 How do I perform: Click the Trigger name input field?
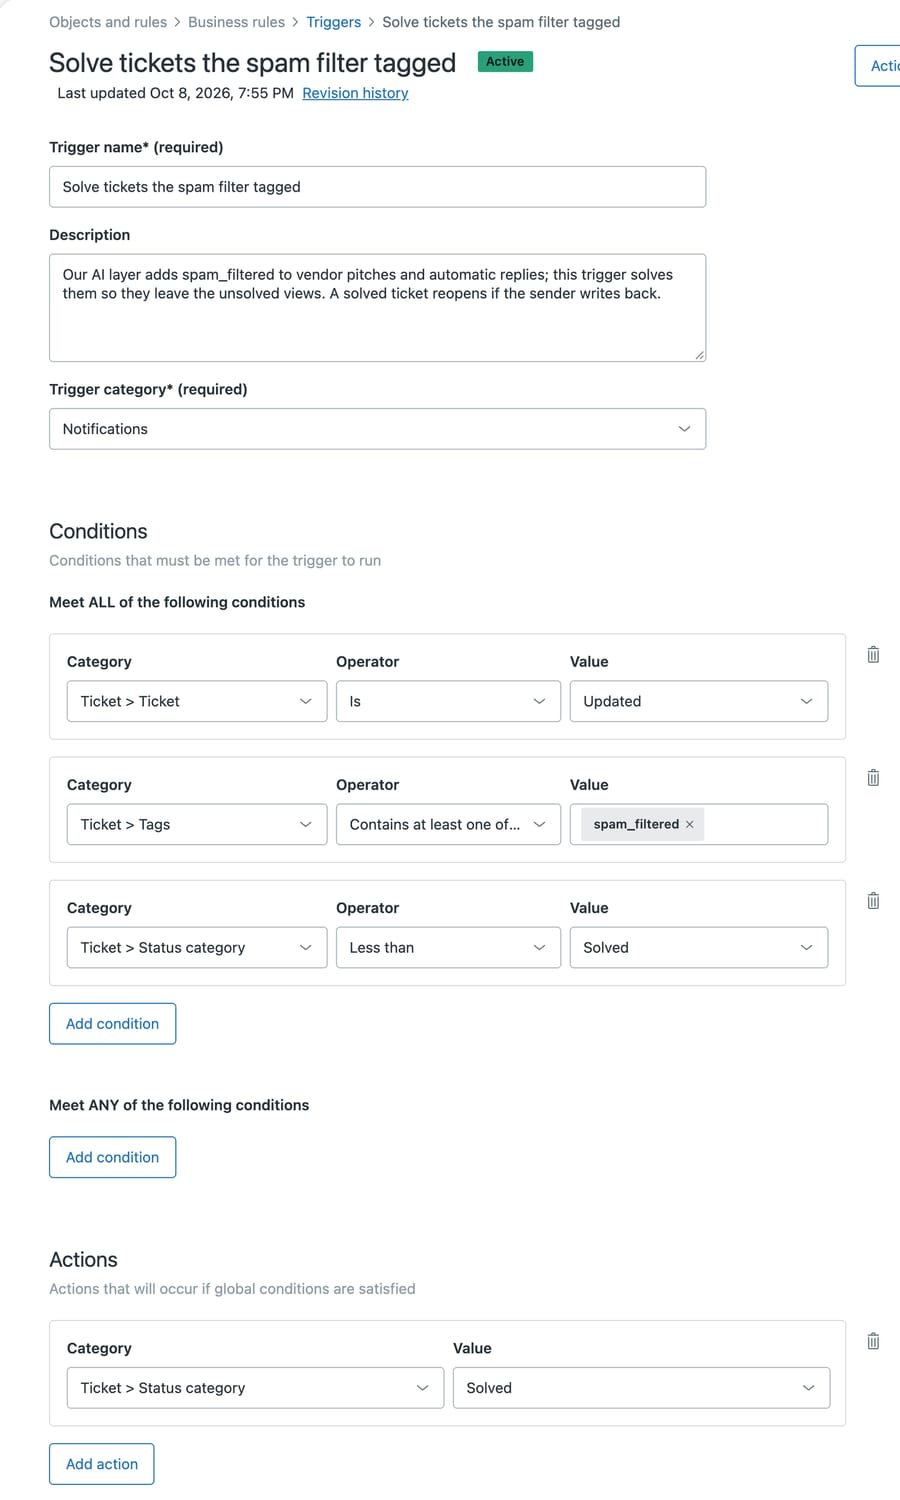point(377,187)
